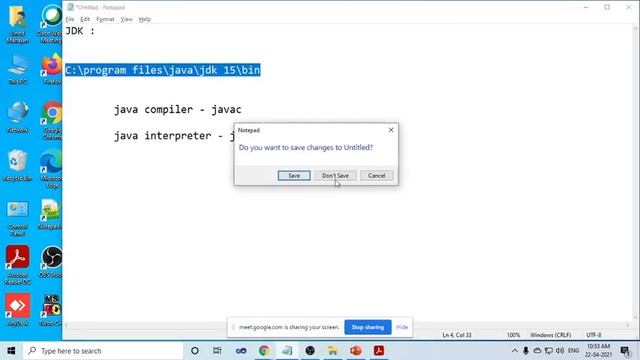This screenshot has height=360, width=640.
Task: Click Notepad horizontal scrollbar right arrow
Action: (628, 325)
